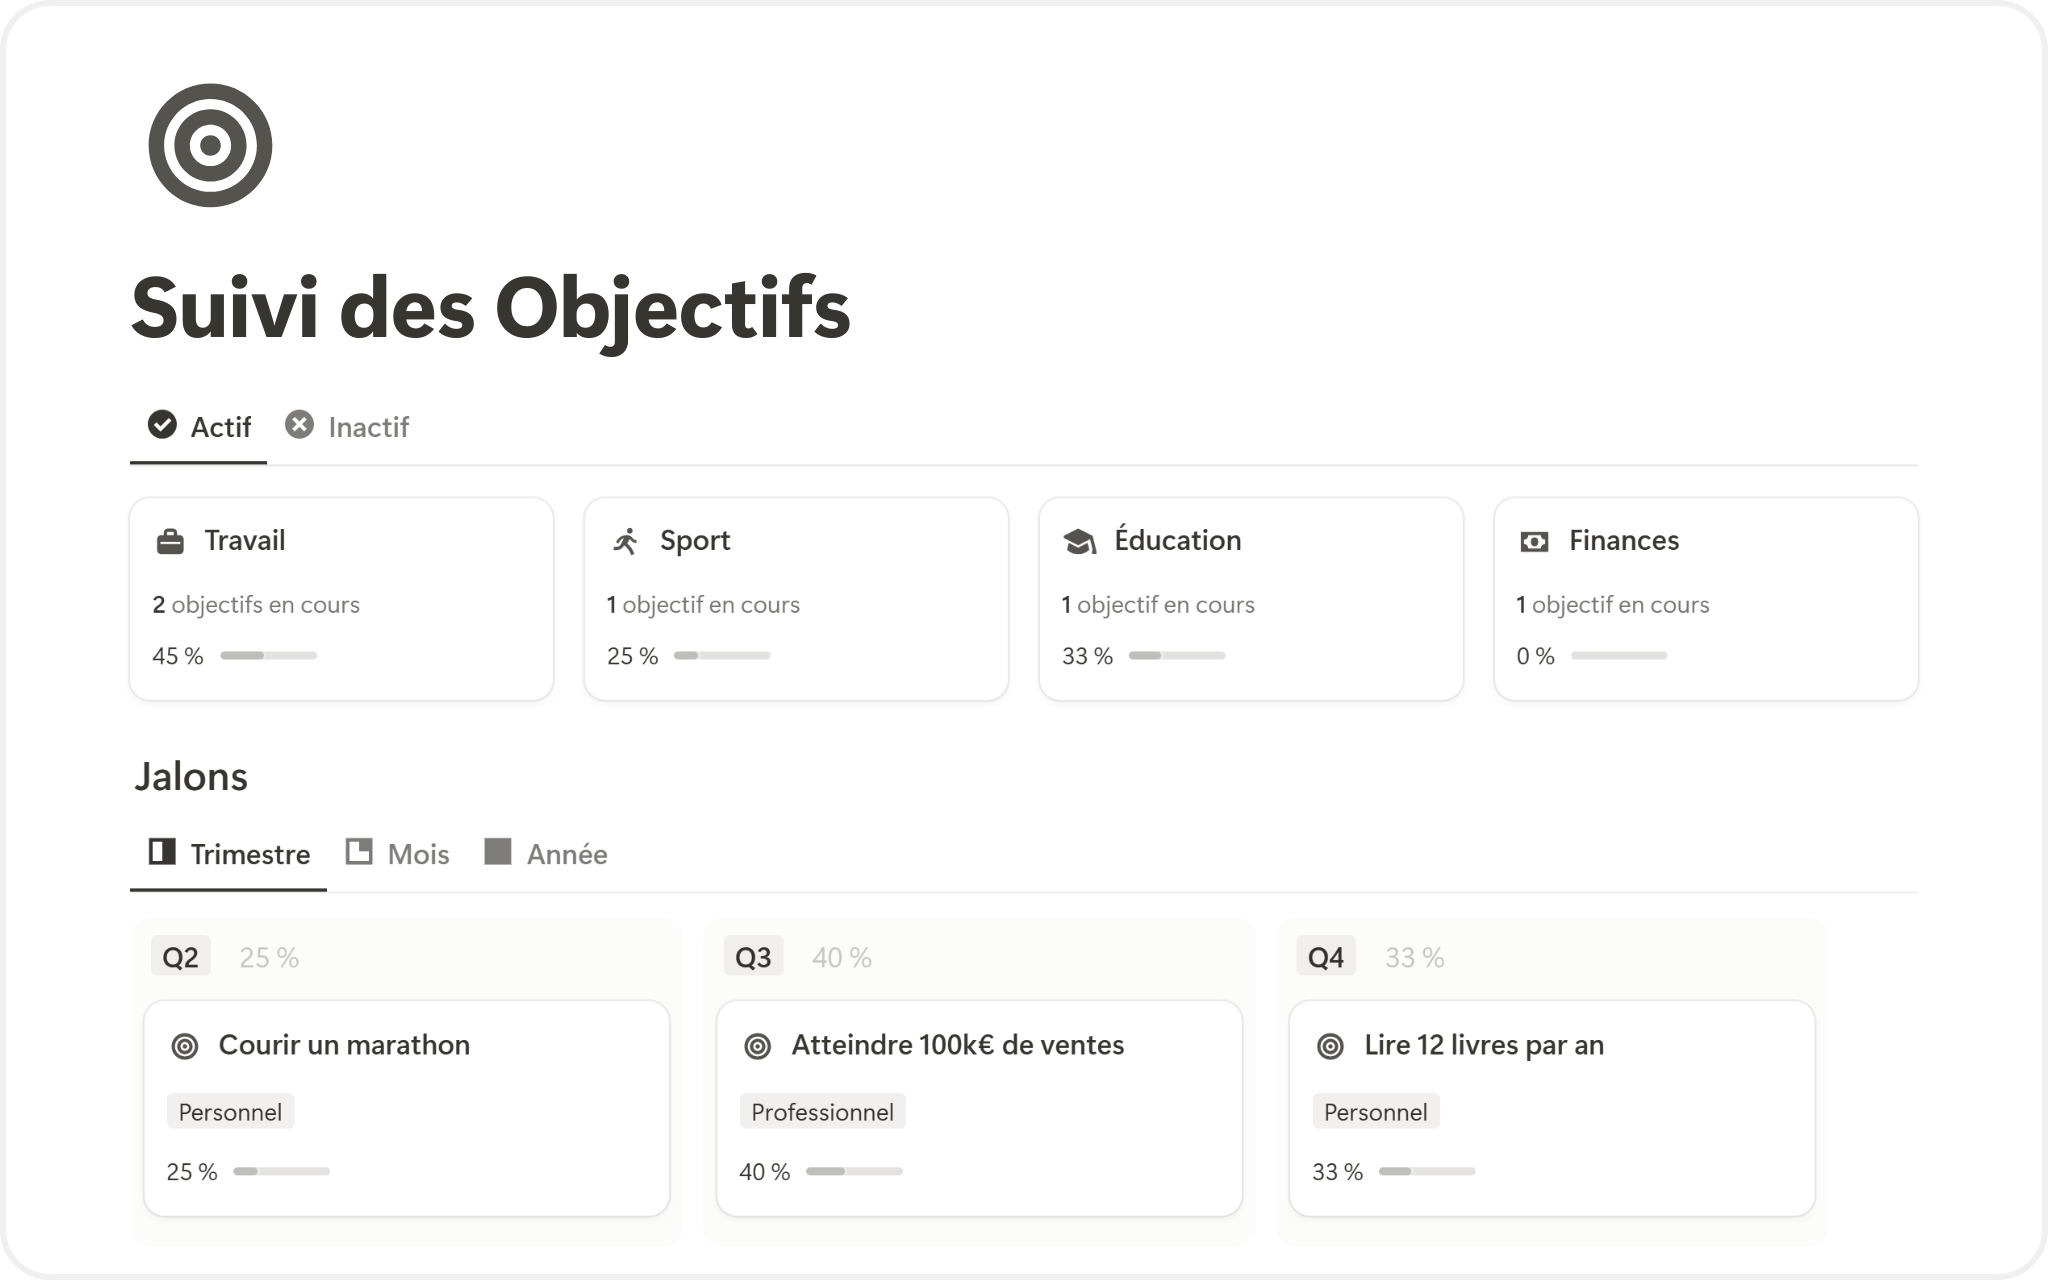Open the Q2 group header label

click(x=180, y=957)
